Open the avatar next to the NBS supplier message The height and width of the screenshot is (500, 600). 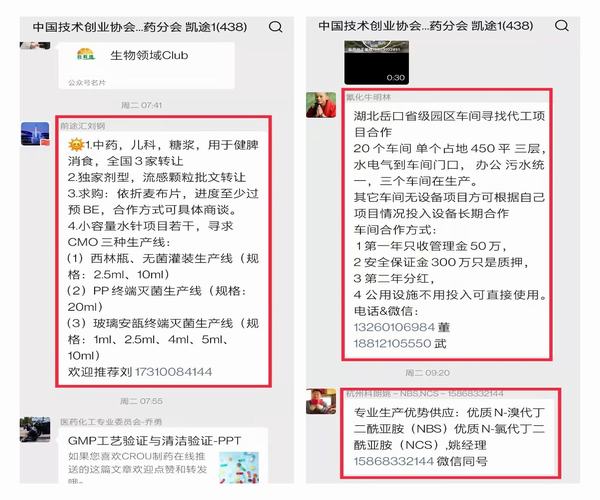[x=321, y=401]
